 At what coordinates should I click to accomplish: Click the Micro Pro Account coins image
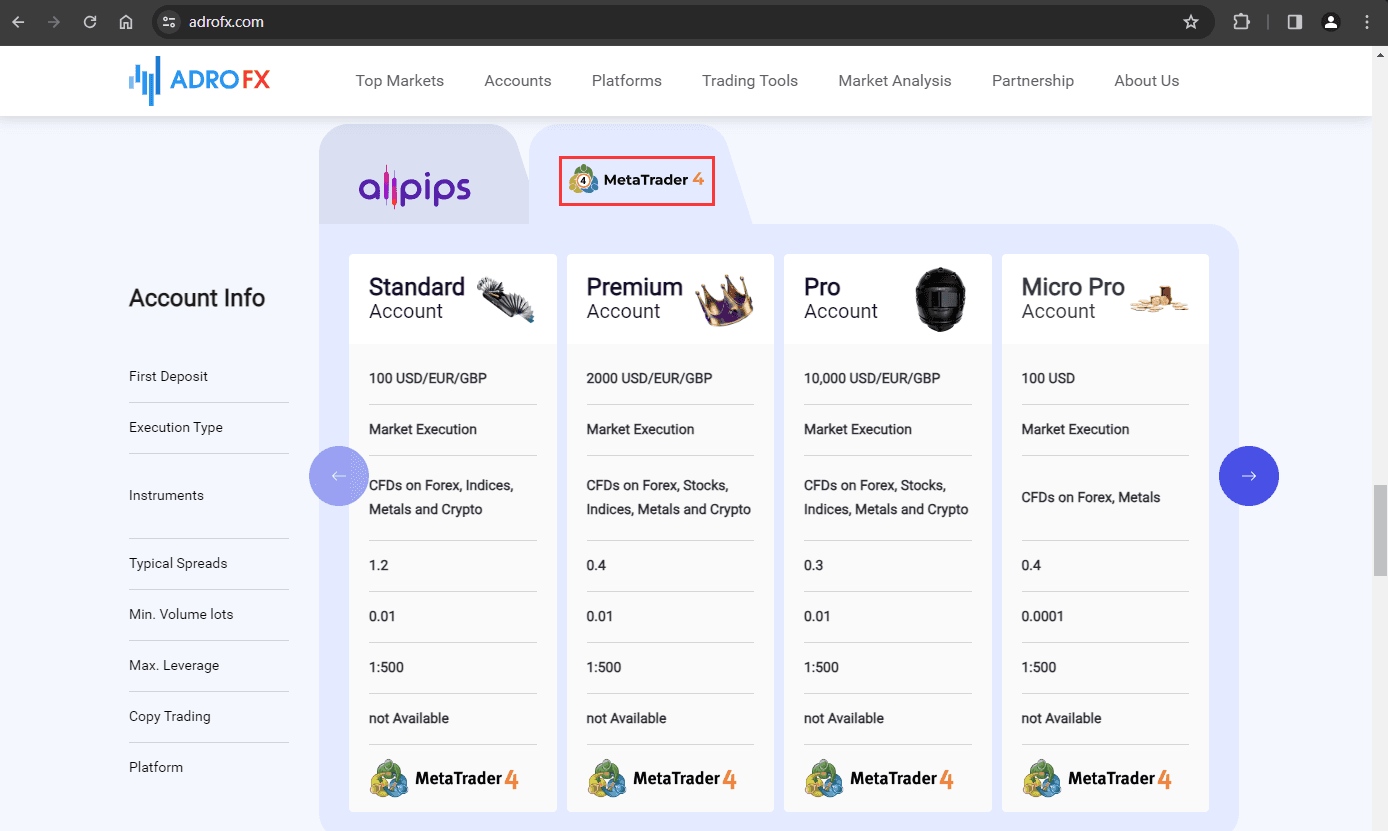pyautogui.click(x=1159, y=299)
